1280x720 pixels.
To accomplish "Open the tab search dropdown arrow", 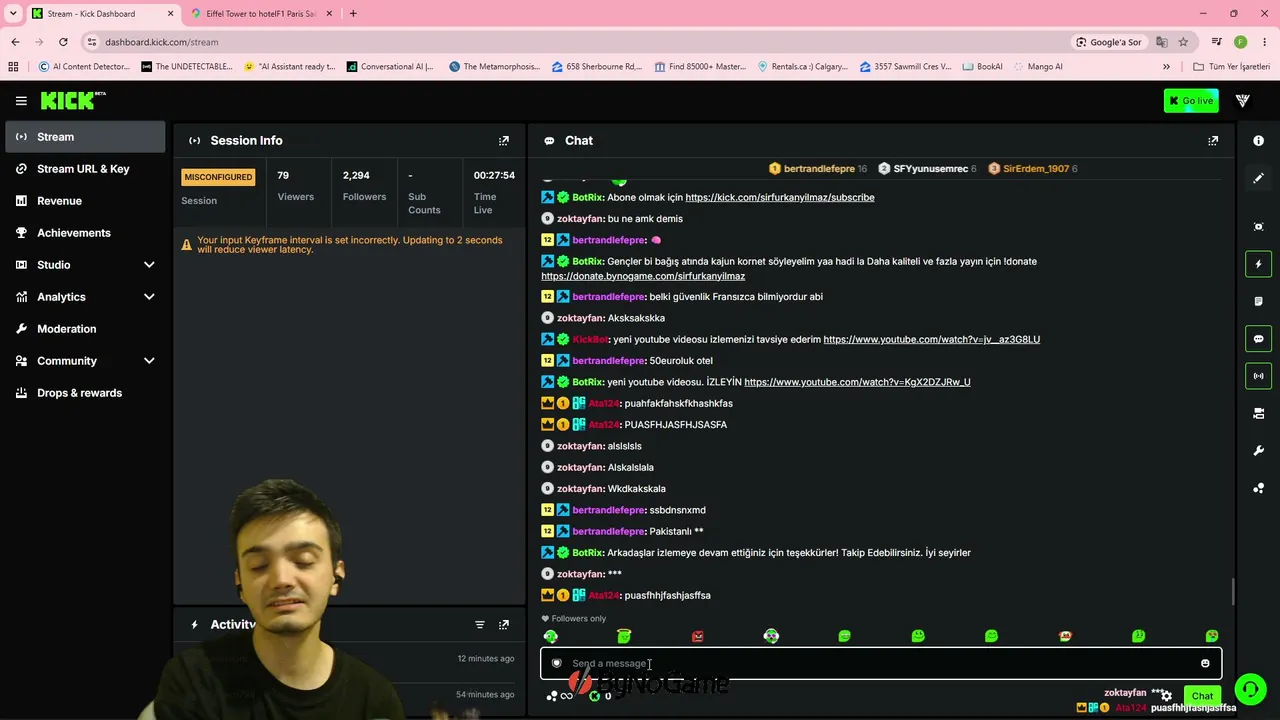I will [x=13, y=13].
